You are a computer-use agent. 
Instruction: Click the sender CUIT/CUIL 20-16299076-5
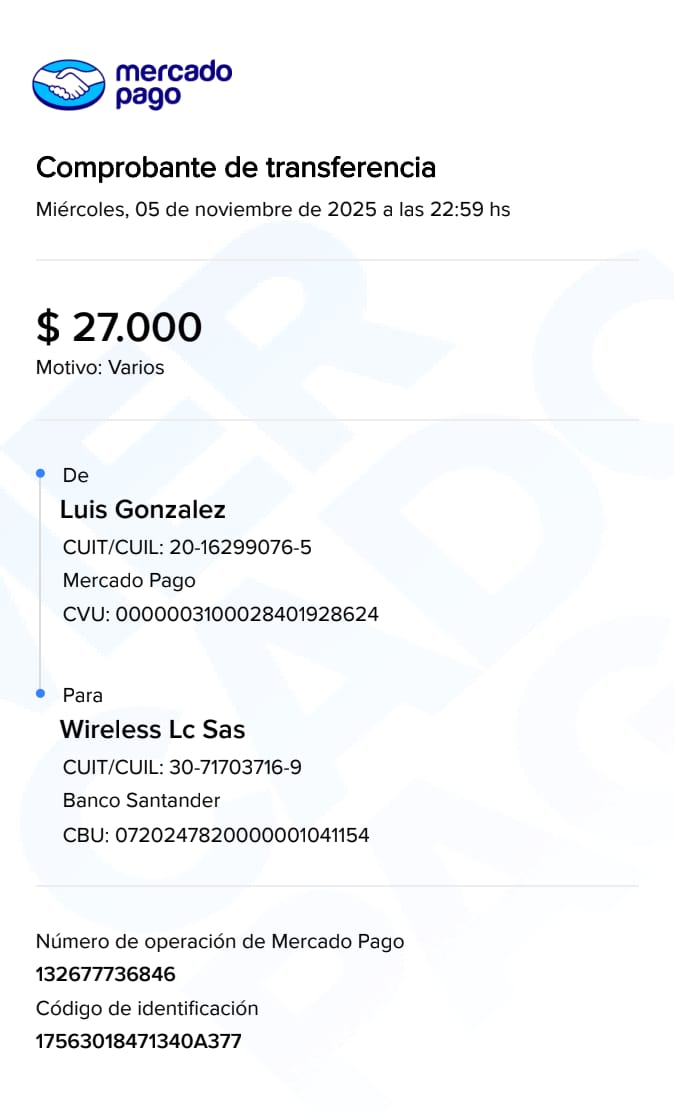(194, 548)
